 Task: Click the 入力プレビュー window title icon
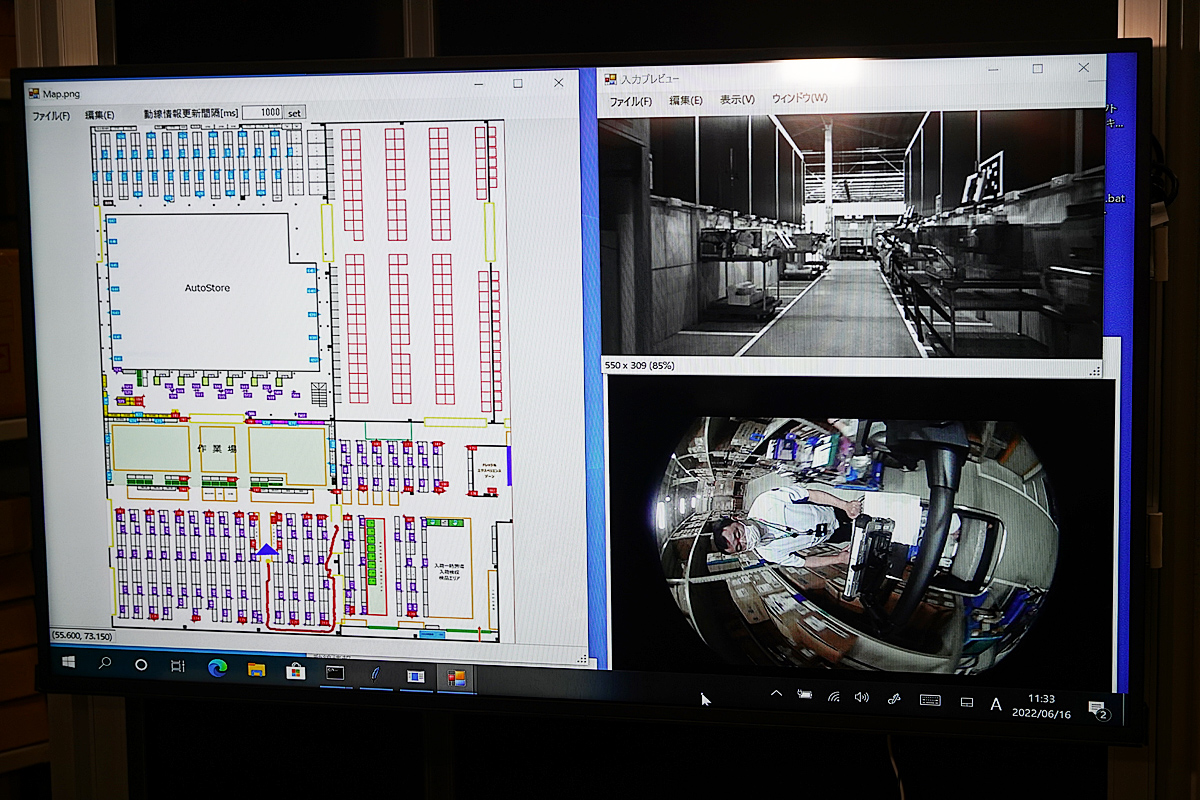610,78
